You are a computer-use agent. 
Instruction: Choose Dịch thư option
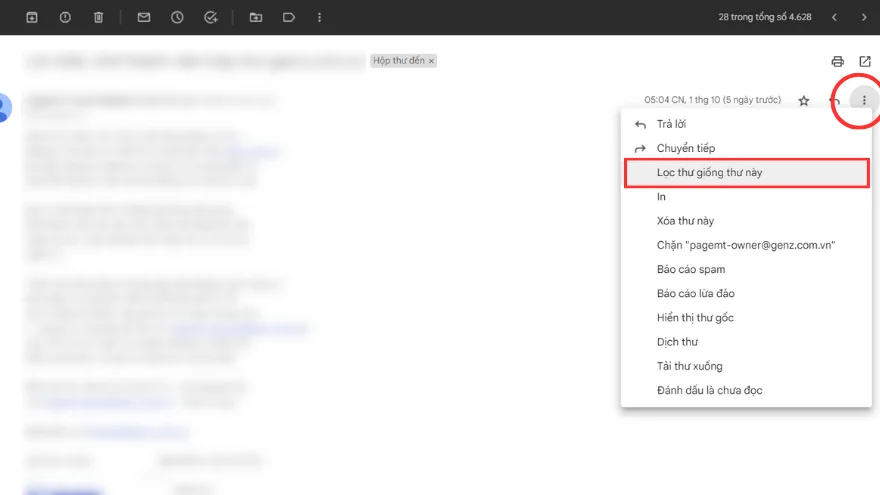tap(746, 341)
